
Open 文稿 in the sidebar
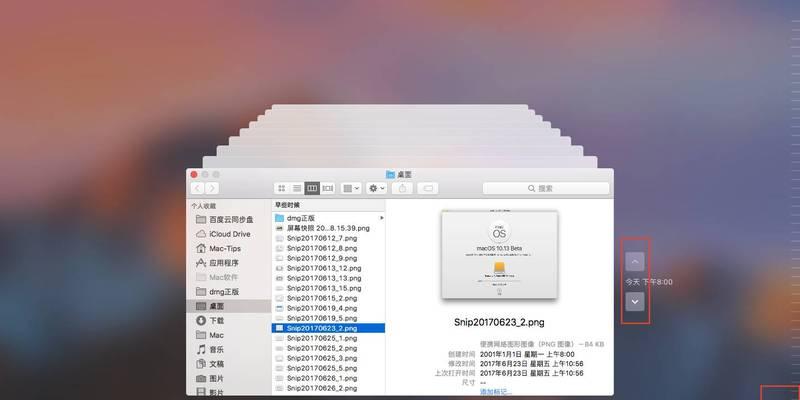229,364
